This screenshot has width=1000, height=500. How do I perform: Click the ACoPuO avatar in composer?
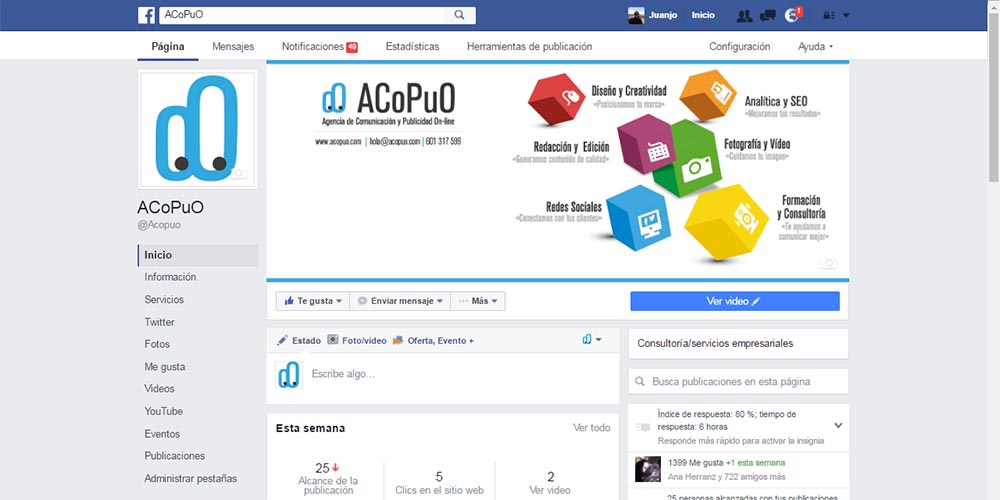[x=289, y=374]
